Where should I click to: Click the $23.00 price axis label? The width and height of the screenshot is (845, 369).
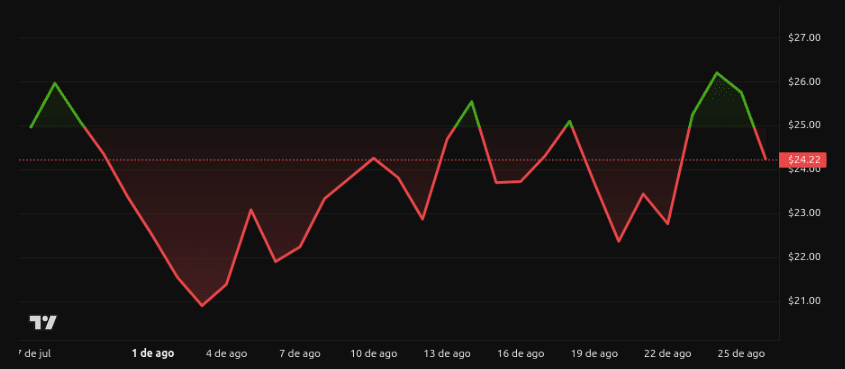pyautogui.click(x=804, y=213)
